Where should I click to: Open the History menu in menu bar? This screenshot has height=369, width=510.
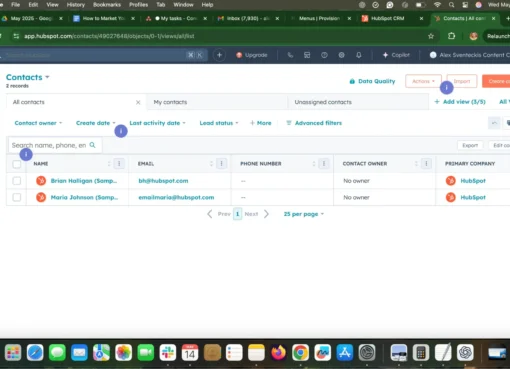(76, 5)
